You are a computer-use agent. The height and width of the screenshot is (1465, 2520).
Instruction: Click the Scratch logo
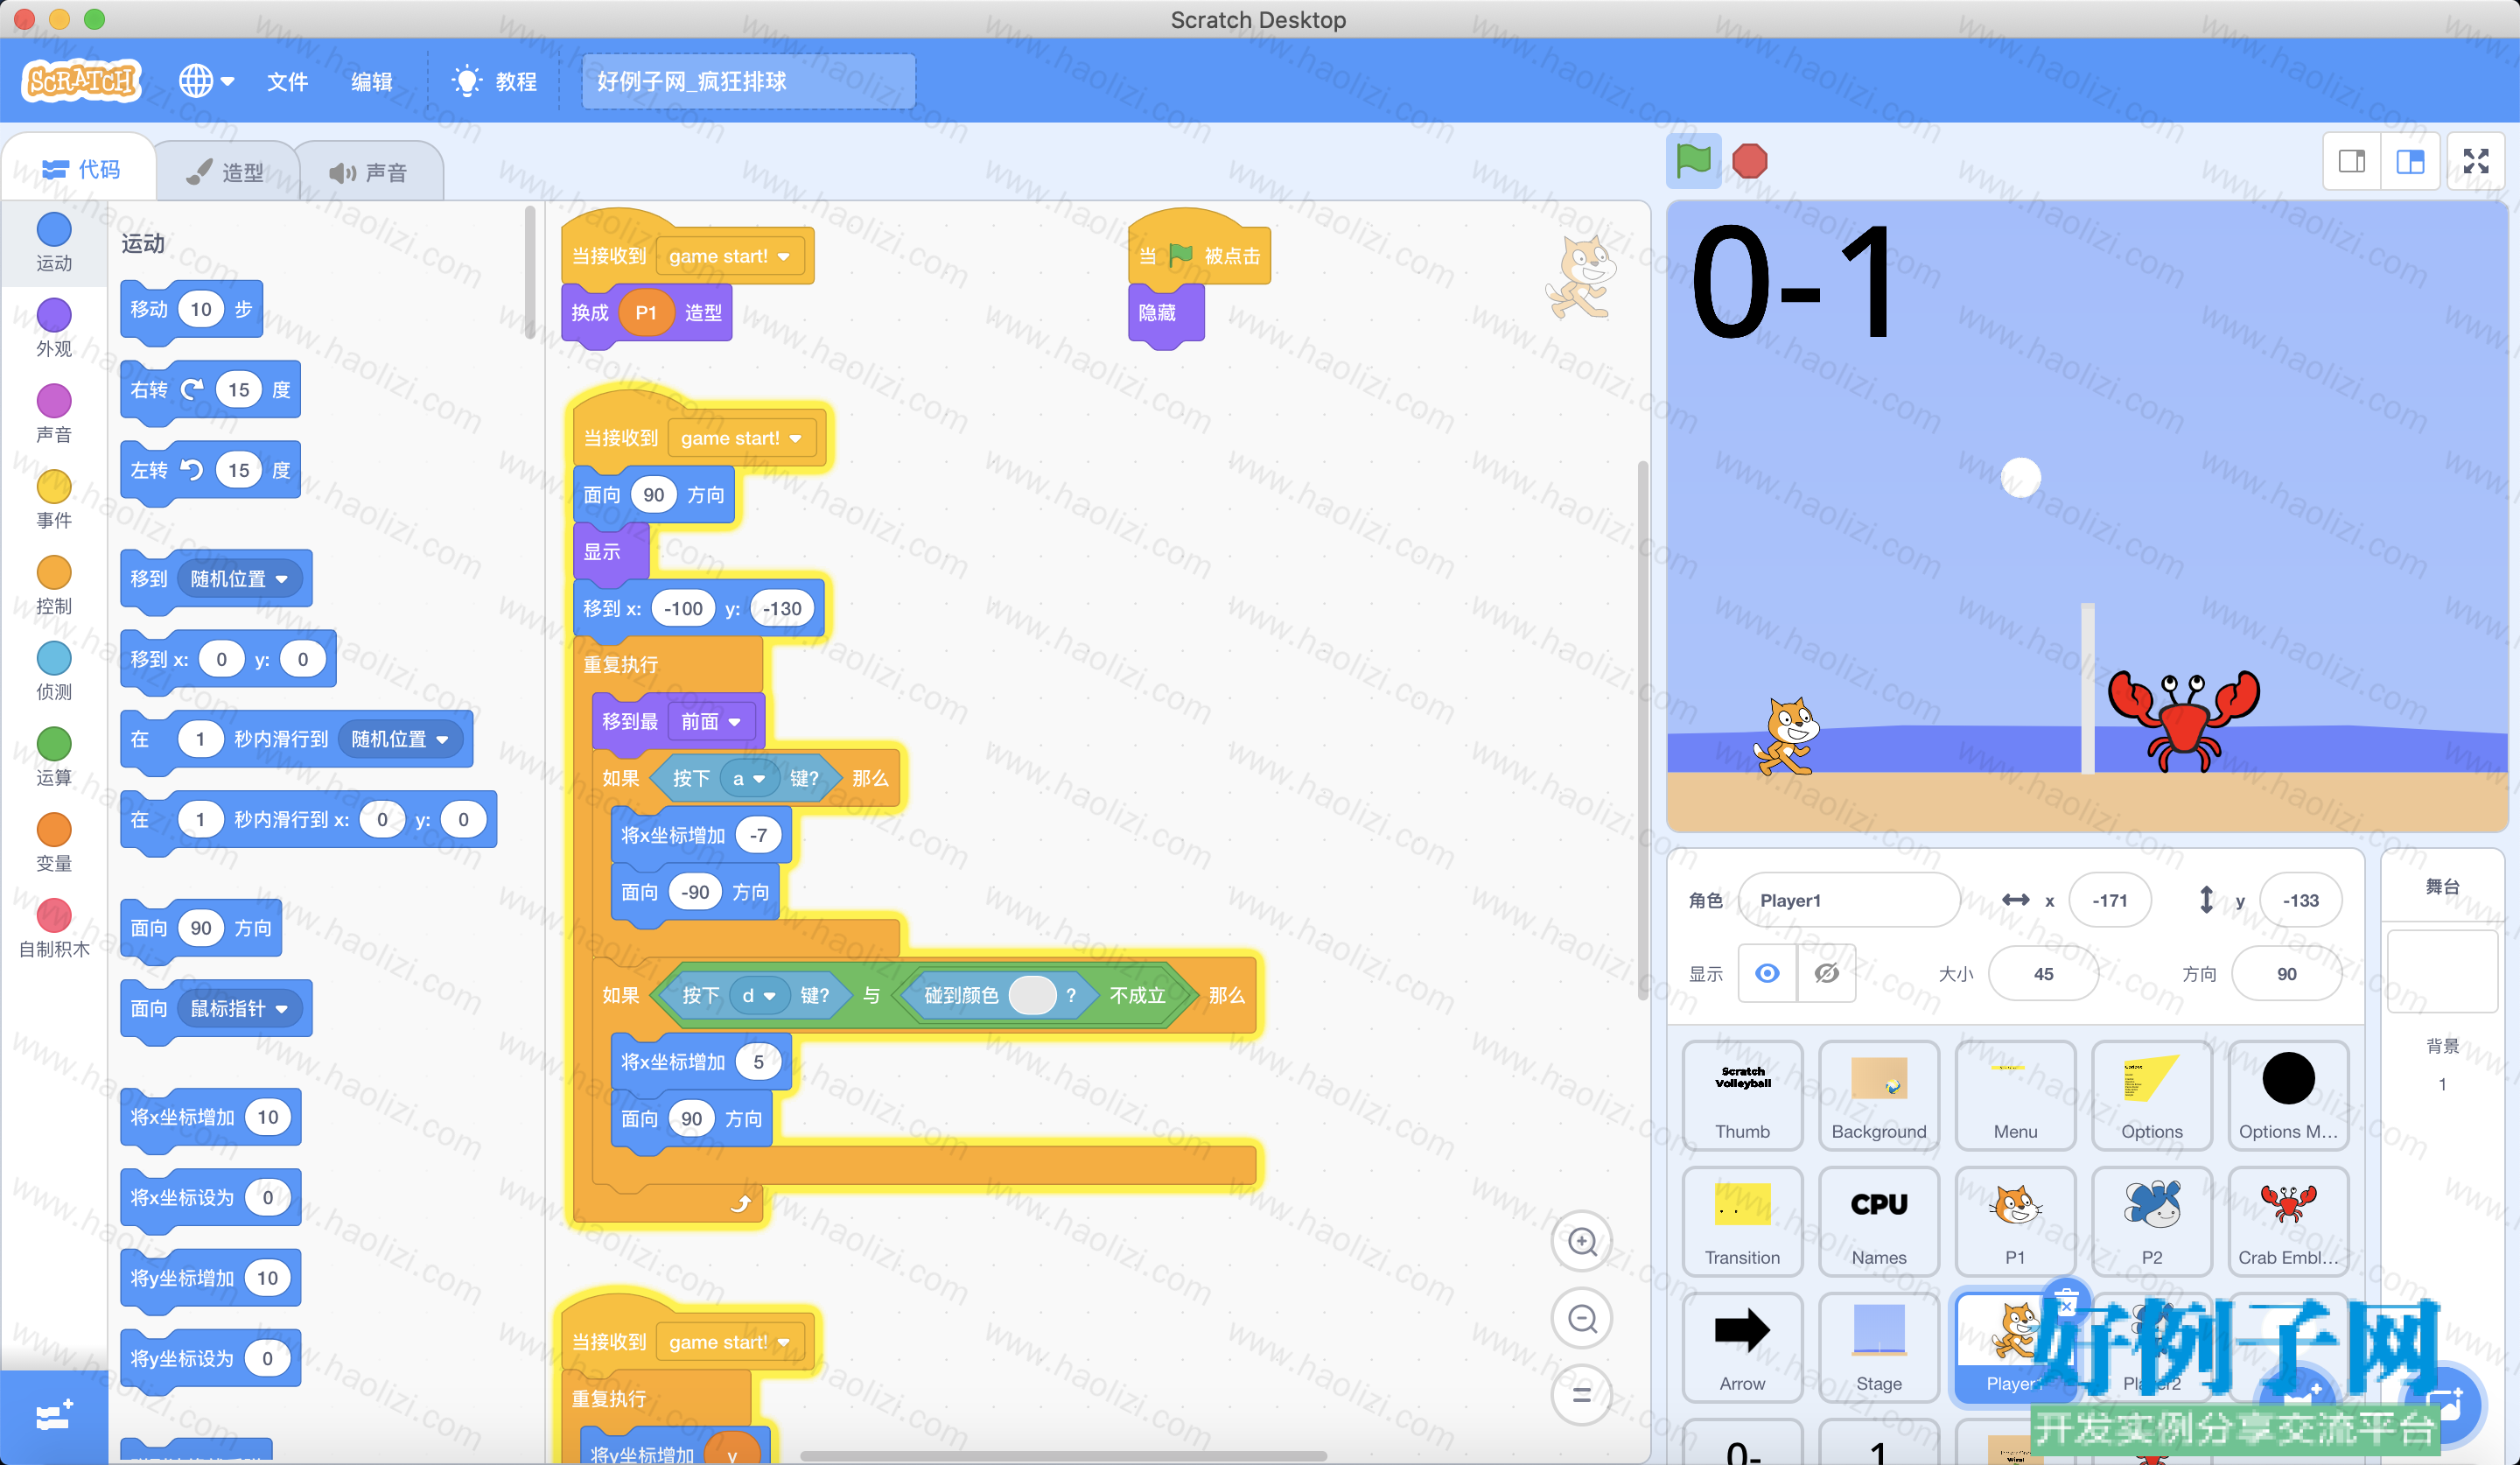(81, 80)
